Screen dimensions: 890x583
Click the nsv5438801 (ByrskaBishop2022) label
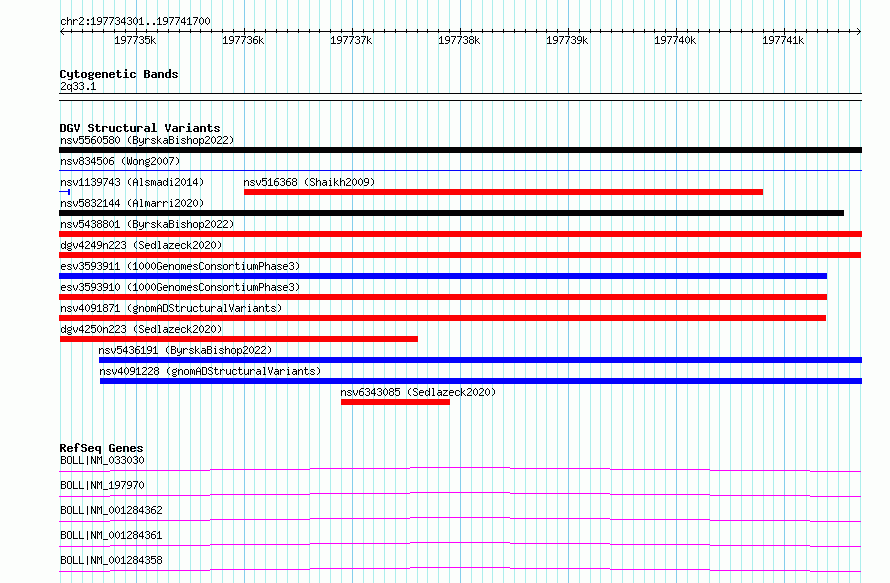tap(147, 224)
